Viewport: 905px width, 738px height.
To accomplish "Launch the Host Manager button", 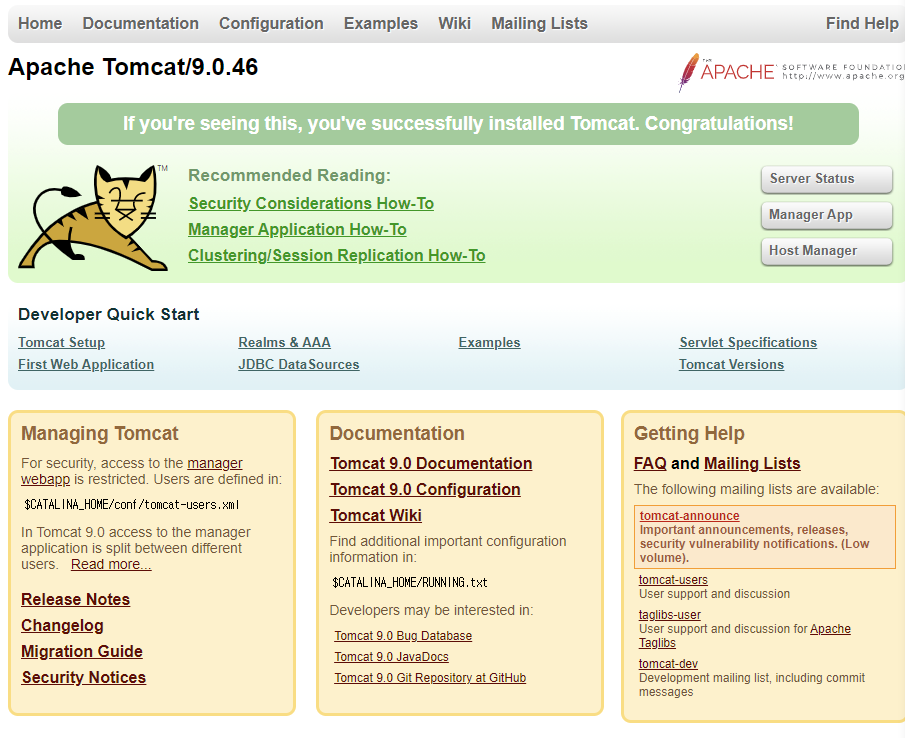I will (x=827, y=250).
